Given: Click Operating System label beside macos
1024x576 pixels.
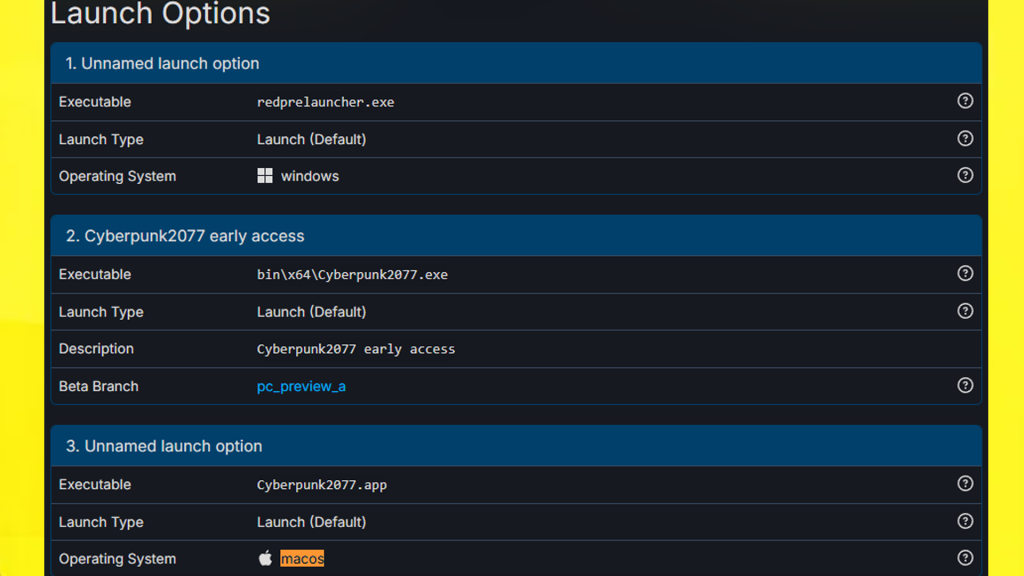Looking at the screenshot, I should (x=118, y=559).
